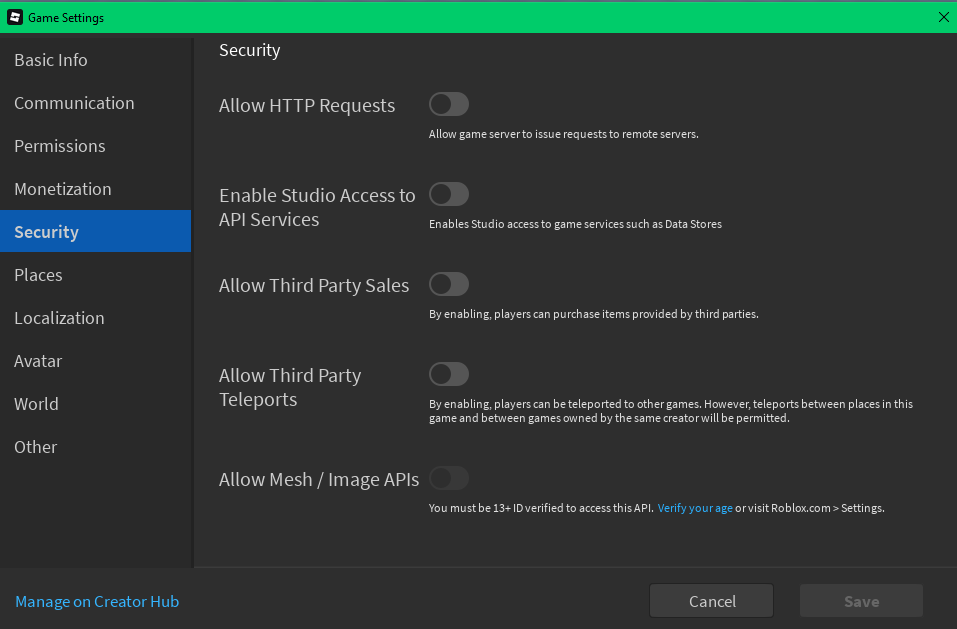Enable Allow Third Party Sales

[x=448, y=284]
